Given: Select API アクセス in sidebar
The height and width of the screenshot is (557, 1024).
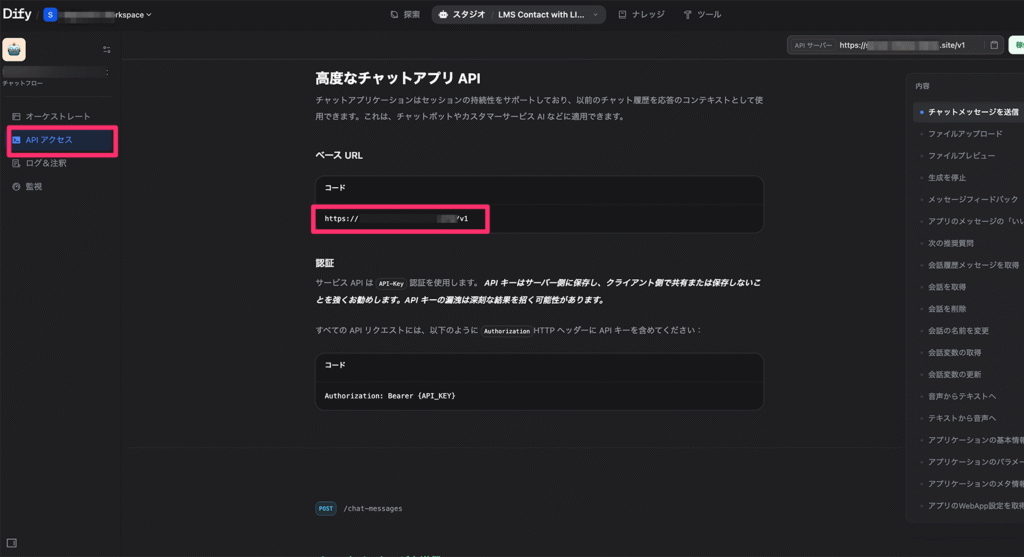Looking at the screenshot, I should [61, 140].
